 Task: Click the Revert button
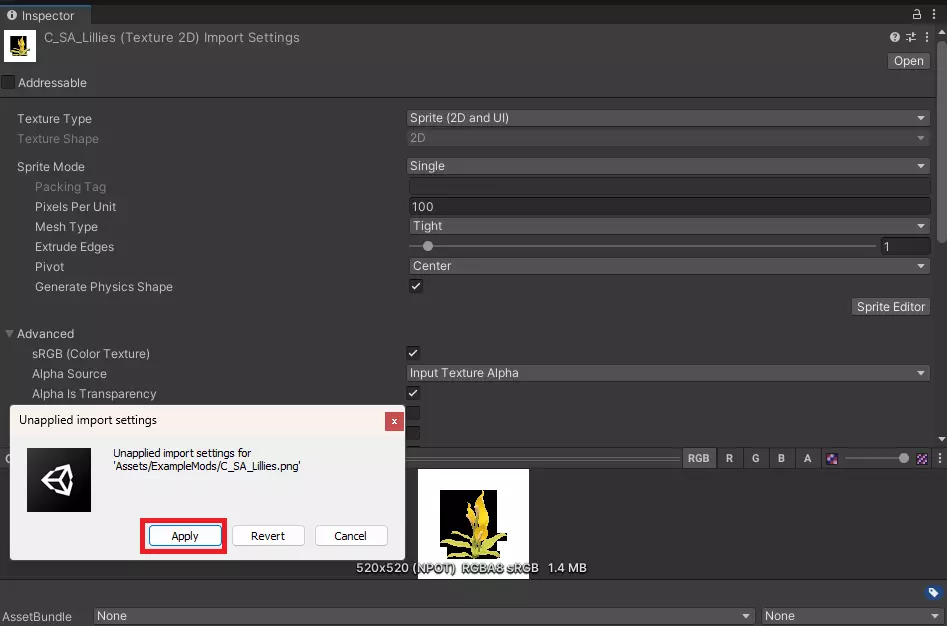(268, 535)
